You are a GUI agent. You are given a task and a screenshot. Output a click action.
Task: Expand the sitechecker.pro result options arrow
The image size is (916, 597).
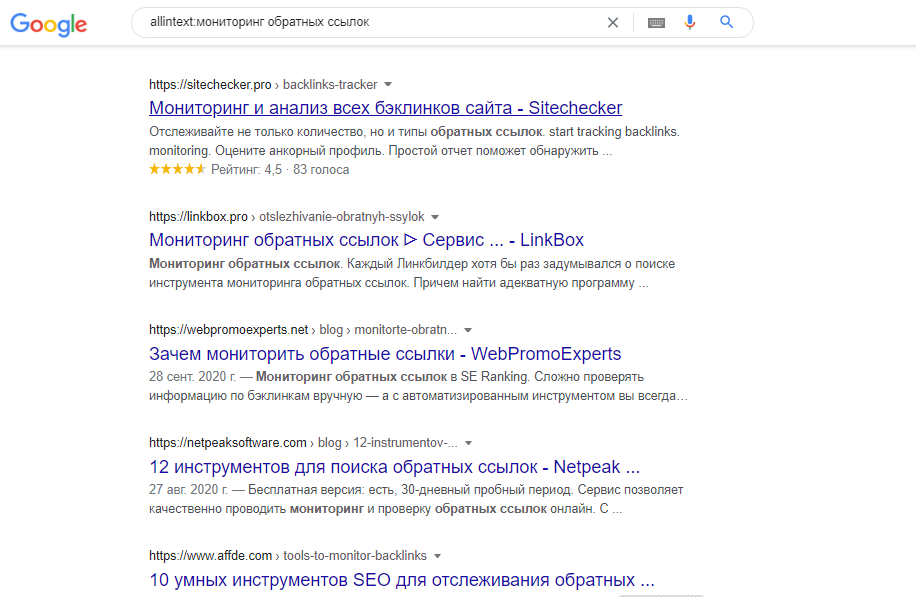388,85
